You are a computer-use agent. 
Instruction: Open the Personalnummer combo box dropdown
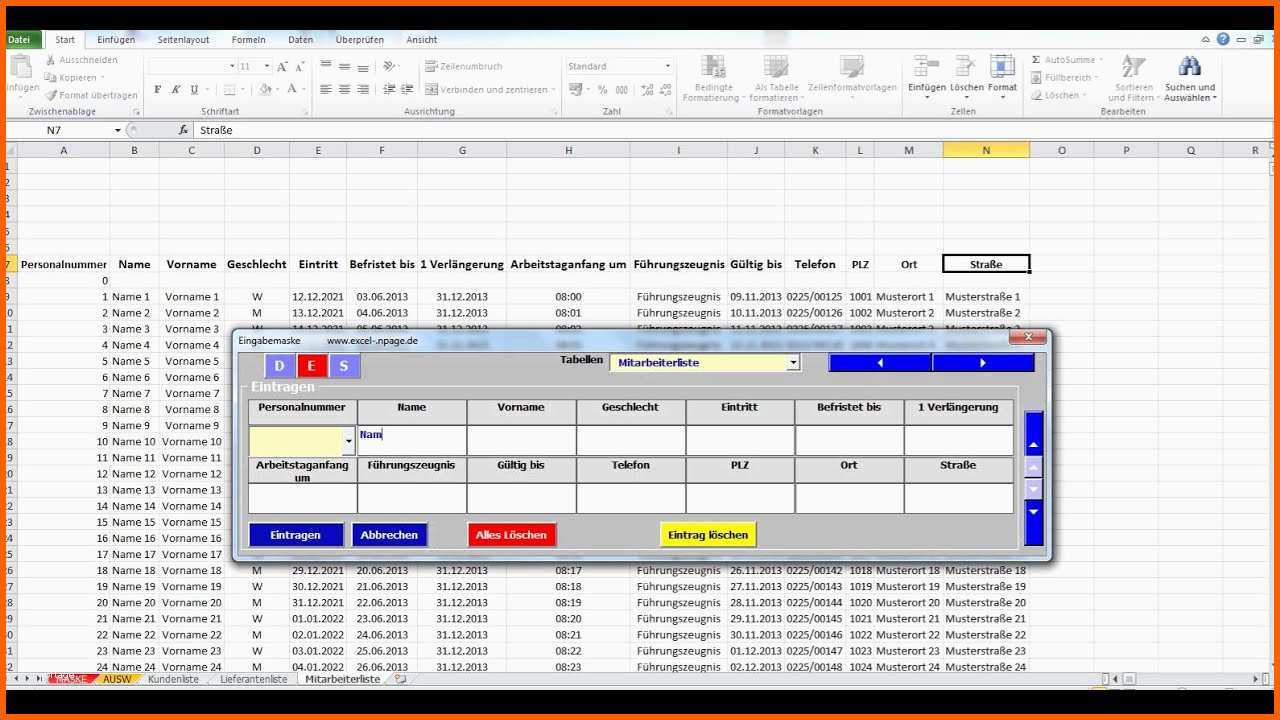coord(349,440)
